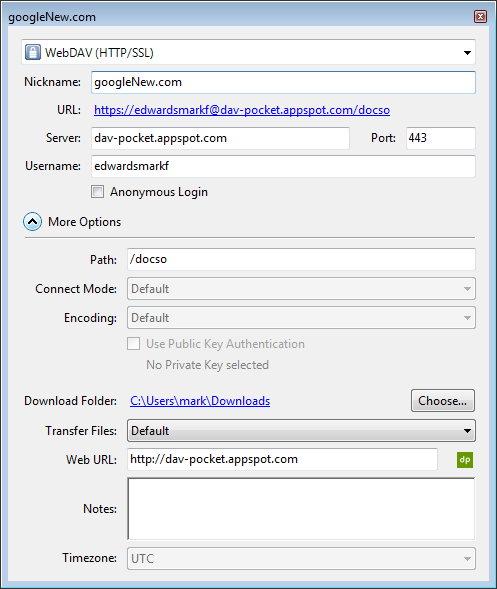Toggle Use Public Key Authentication checkbox

point(133,344)
